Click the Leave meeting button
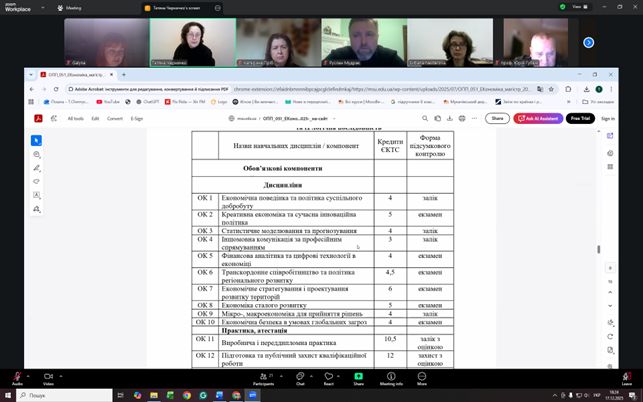Screen dimensions: 643x402 tap(626, 378)
